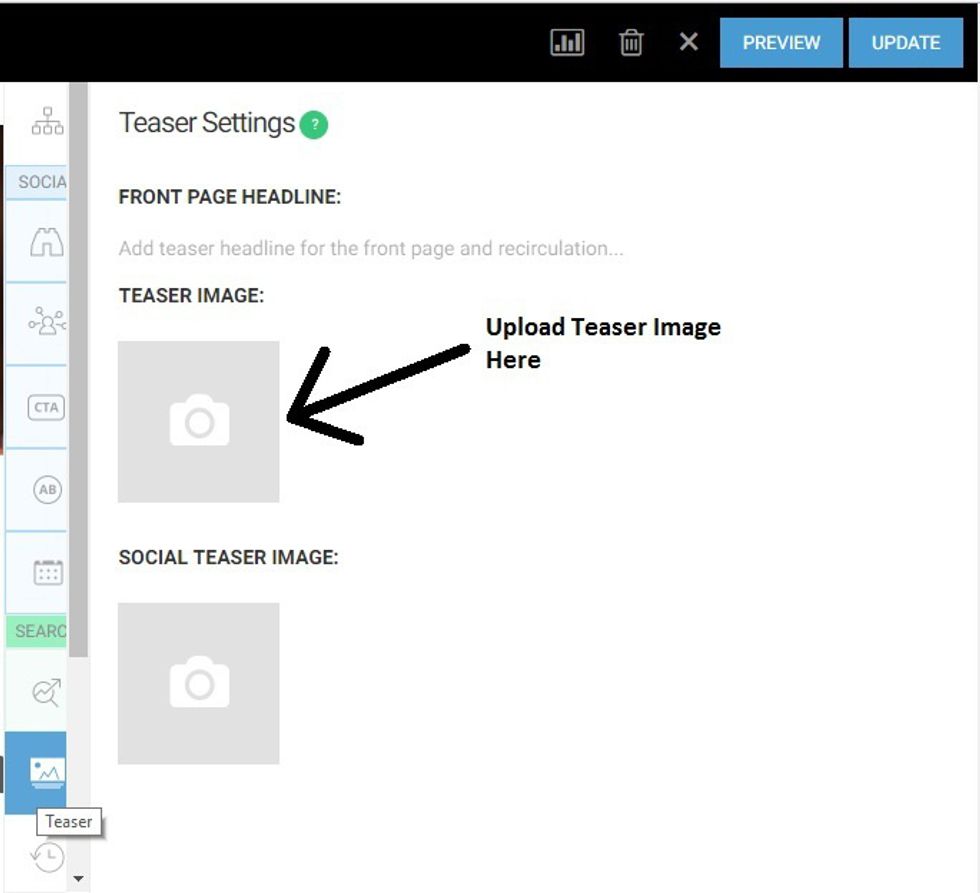This screenshot has height=893, width=980.
Task: Click the PREVIEW button
Action: [781, 43]
